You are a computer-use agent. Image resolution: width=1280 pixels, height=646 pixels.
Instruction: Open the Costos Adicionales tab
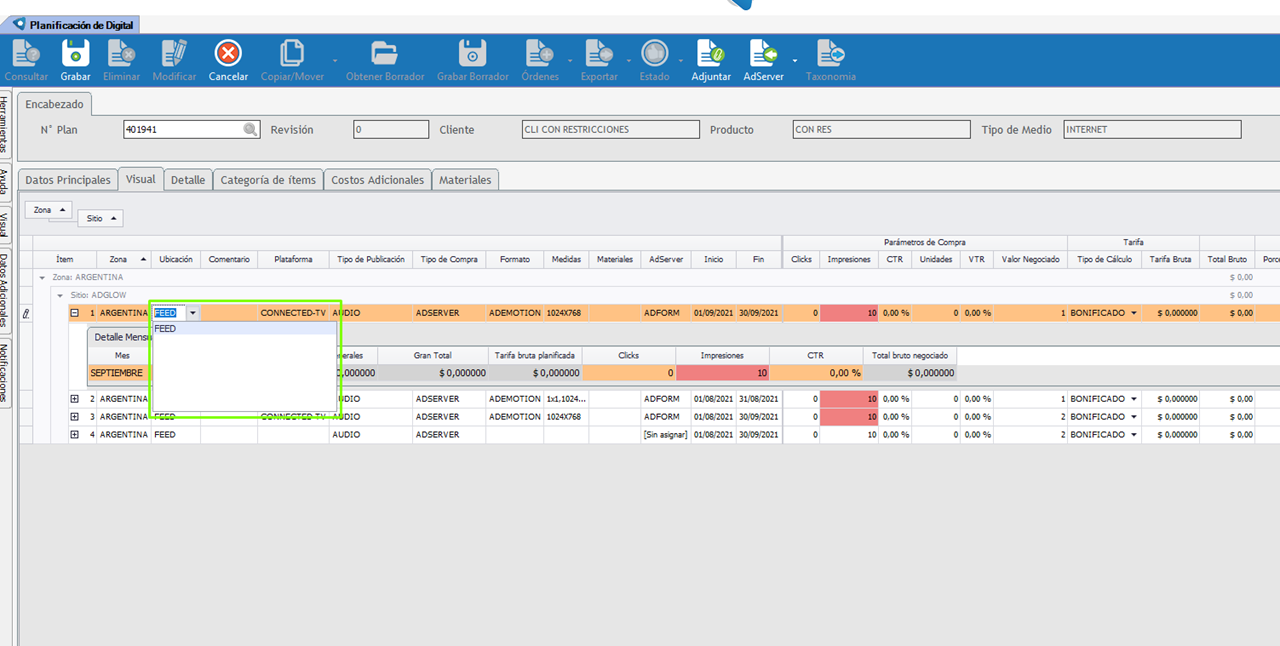378,180
